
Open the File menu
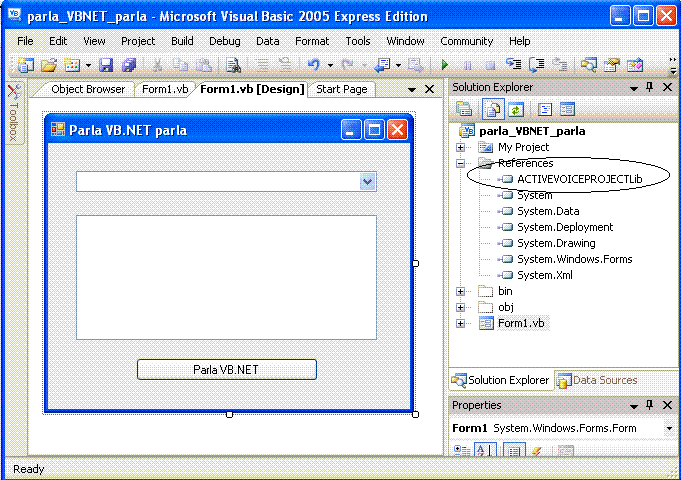[25, 41]
